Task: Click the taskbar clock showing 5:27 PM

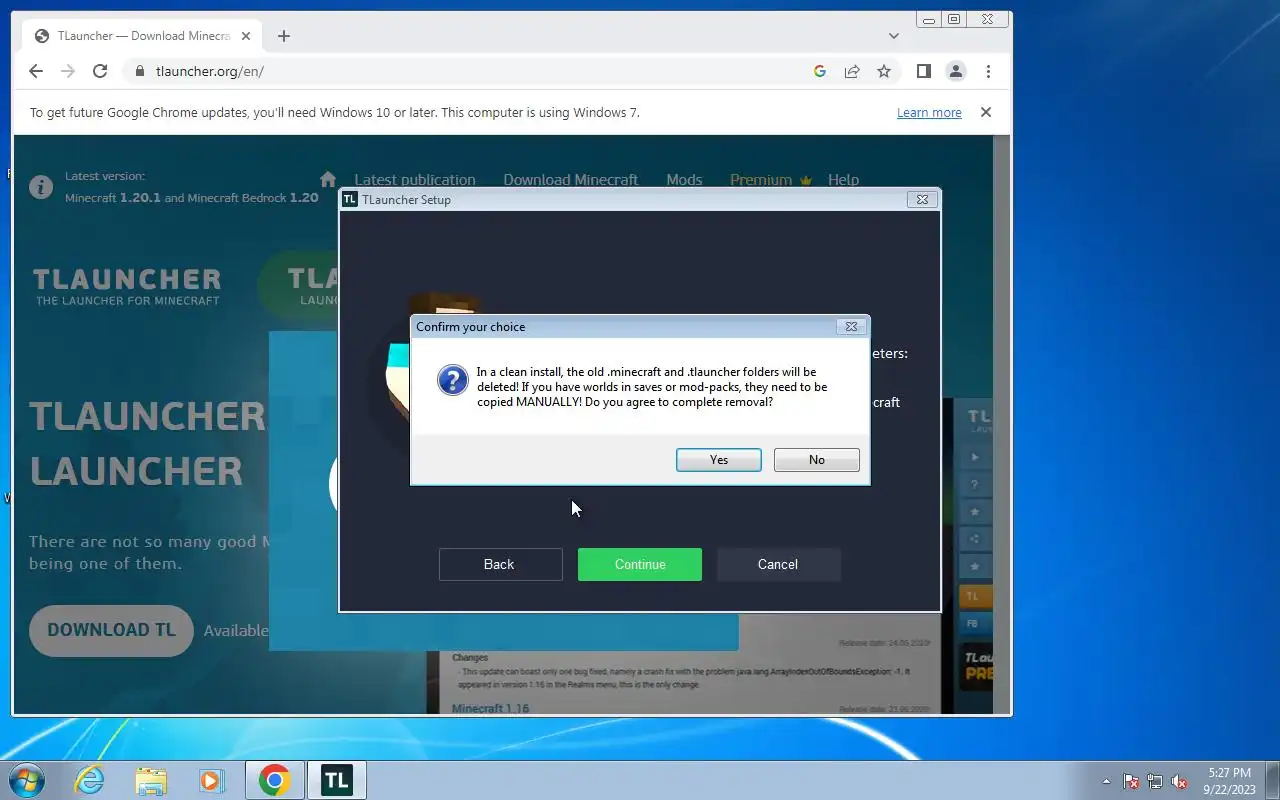Action: pyautogui.click(x=1229, y=781)
